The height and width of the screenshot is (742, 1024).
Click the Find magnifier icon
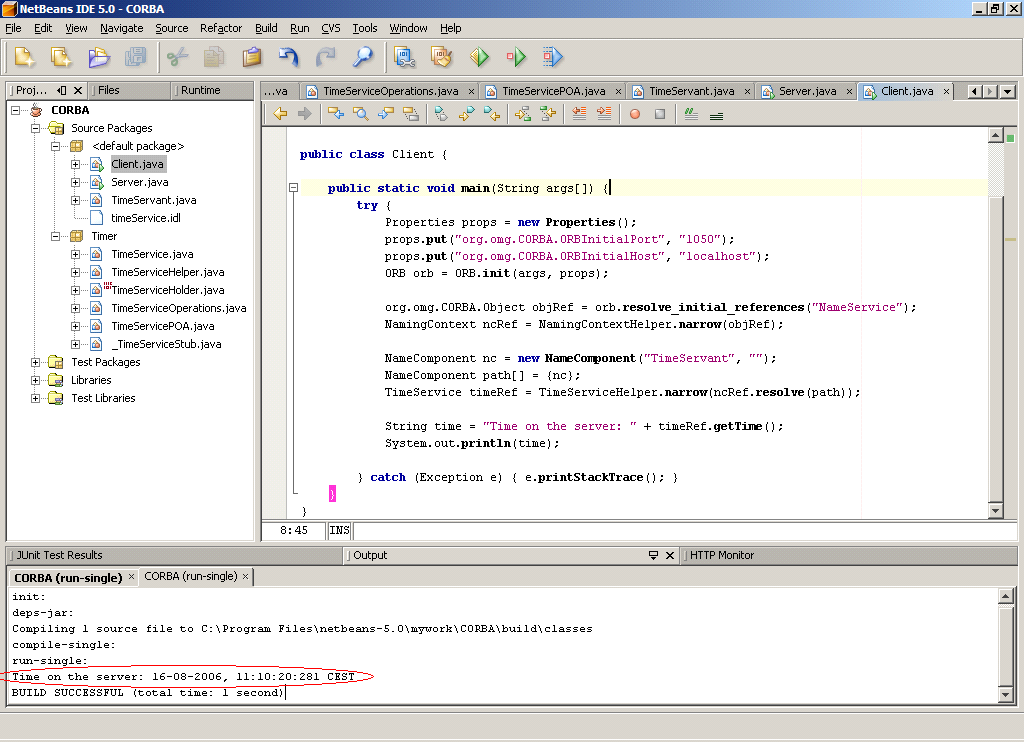pos(362,57)
